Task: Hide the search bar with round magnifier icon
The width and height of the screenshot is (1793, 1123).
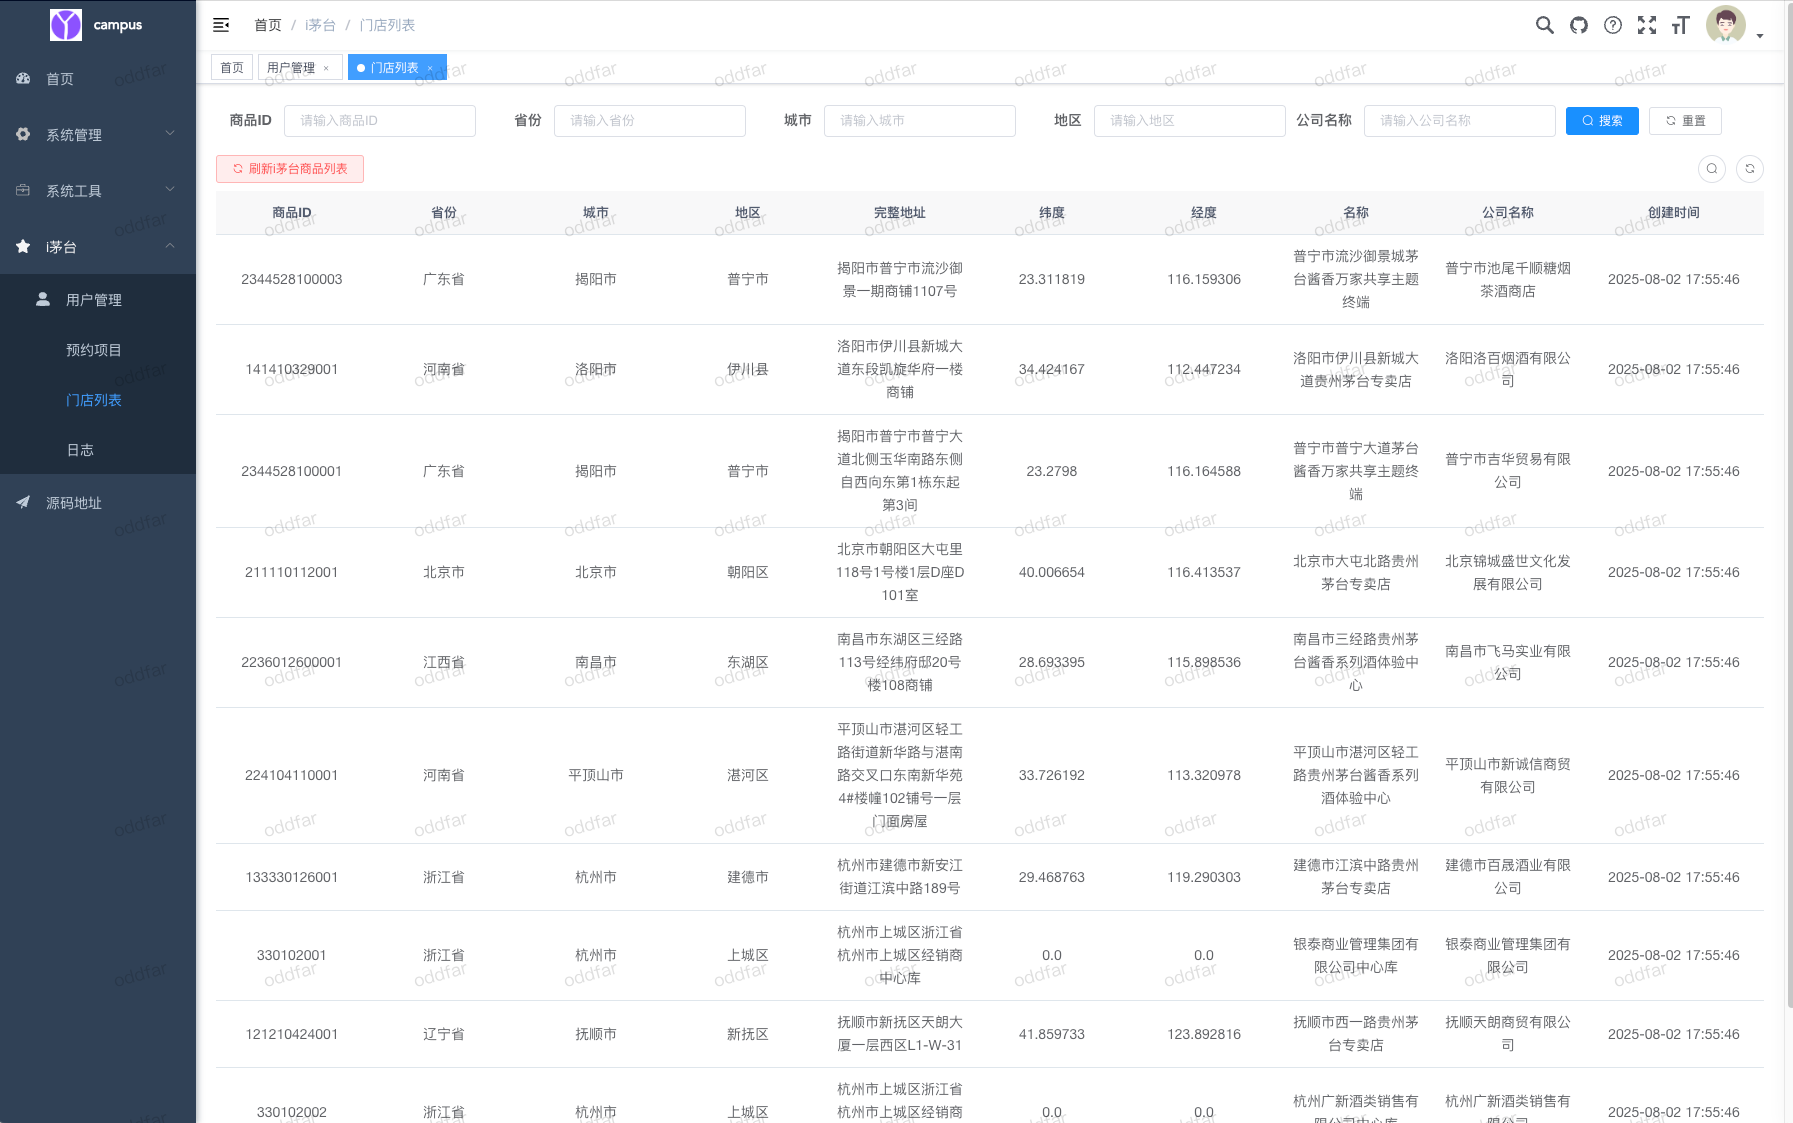Action: [x=1711, y=169]
